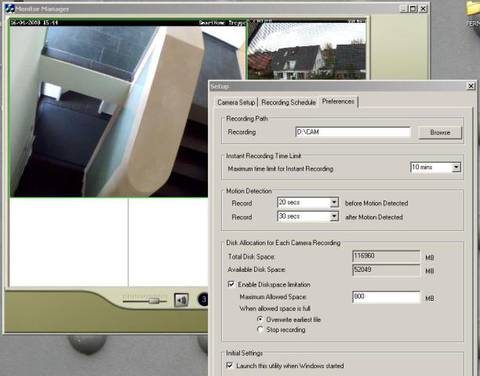Open the Monitor Manager title bar icon
Screen dimensions: 480x376
point(10,9)
